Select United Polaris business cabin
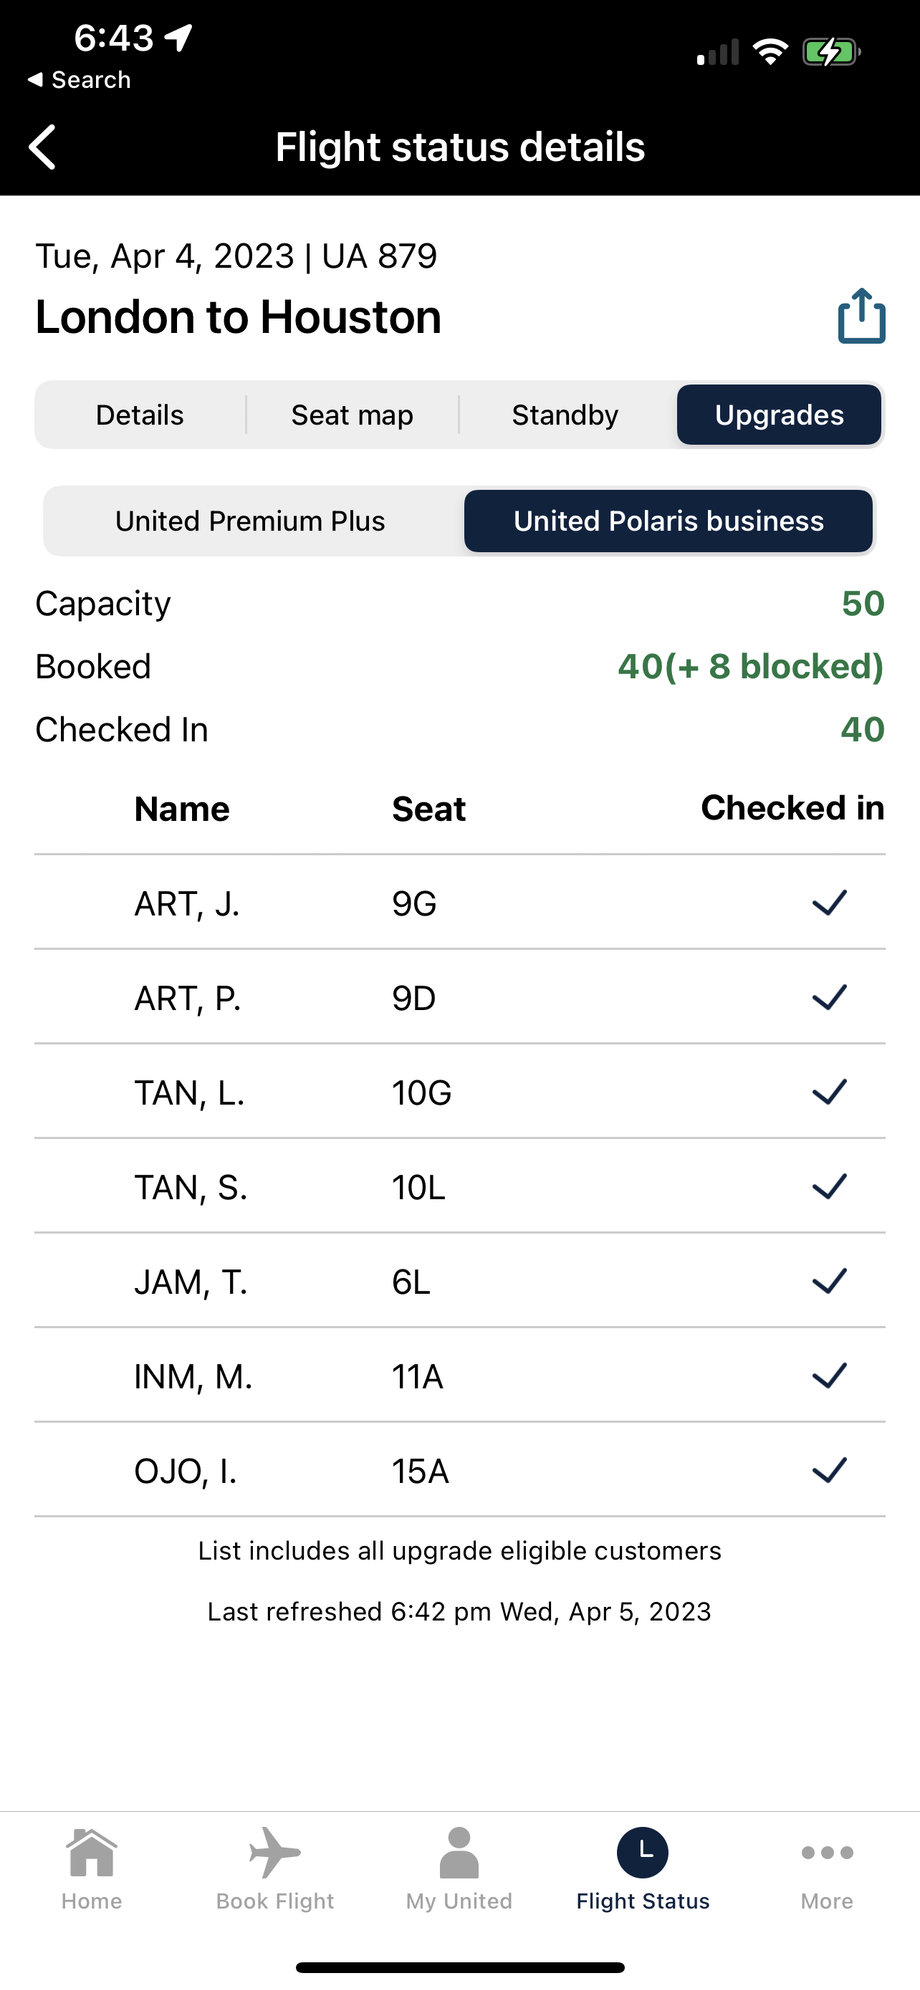The width and height of the screenshot is (920, 1990). click(x=669, y=521)
